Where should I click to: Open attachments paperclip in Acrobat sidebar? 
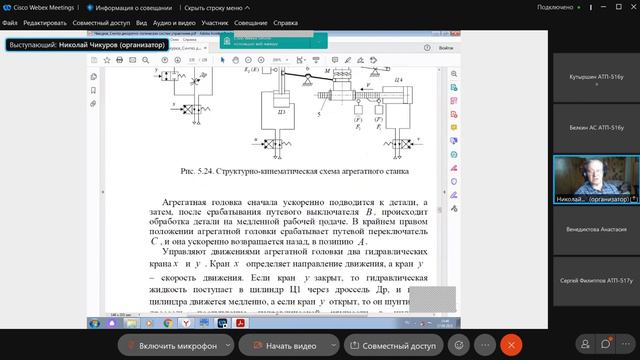click(x=93, y=104)
